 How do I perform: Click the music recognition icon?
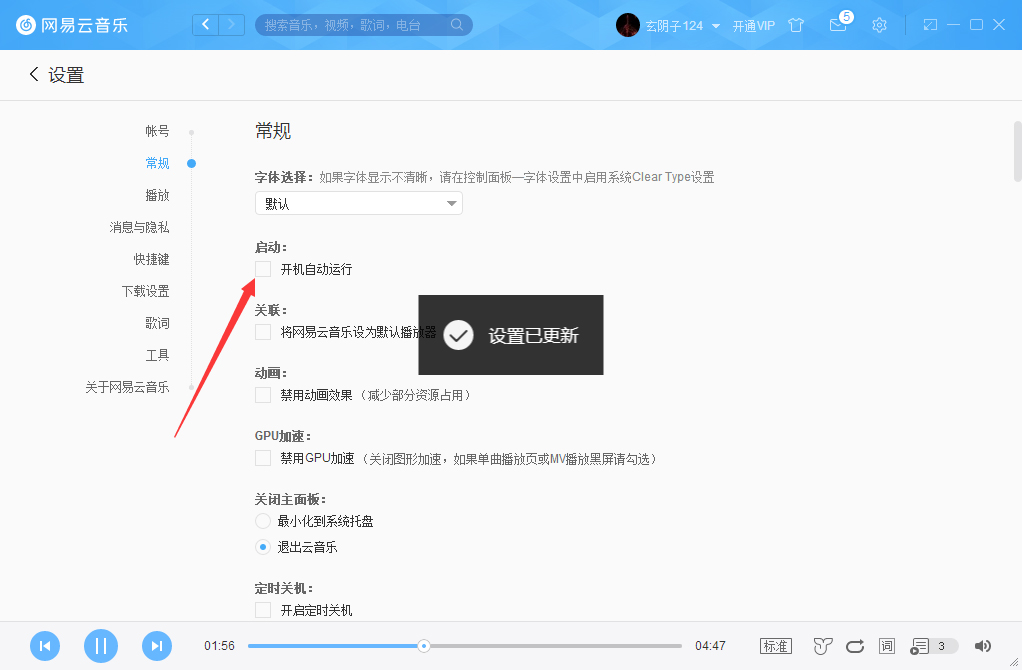click(x=822, y=646)
